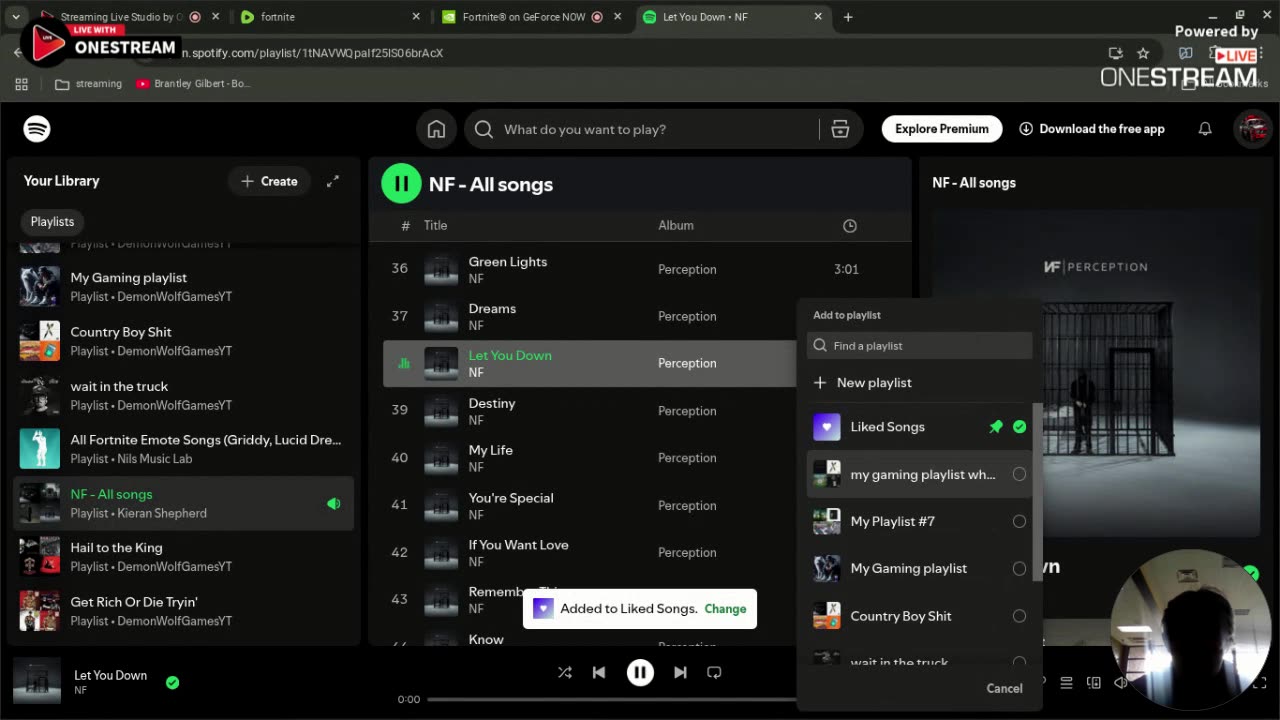Expand Your Library to full view
The image size is (1280, 720).
click(x=333, y=181)
